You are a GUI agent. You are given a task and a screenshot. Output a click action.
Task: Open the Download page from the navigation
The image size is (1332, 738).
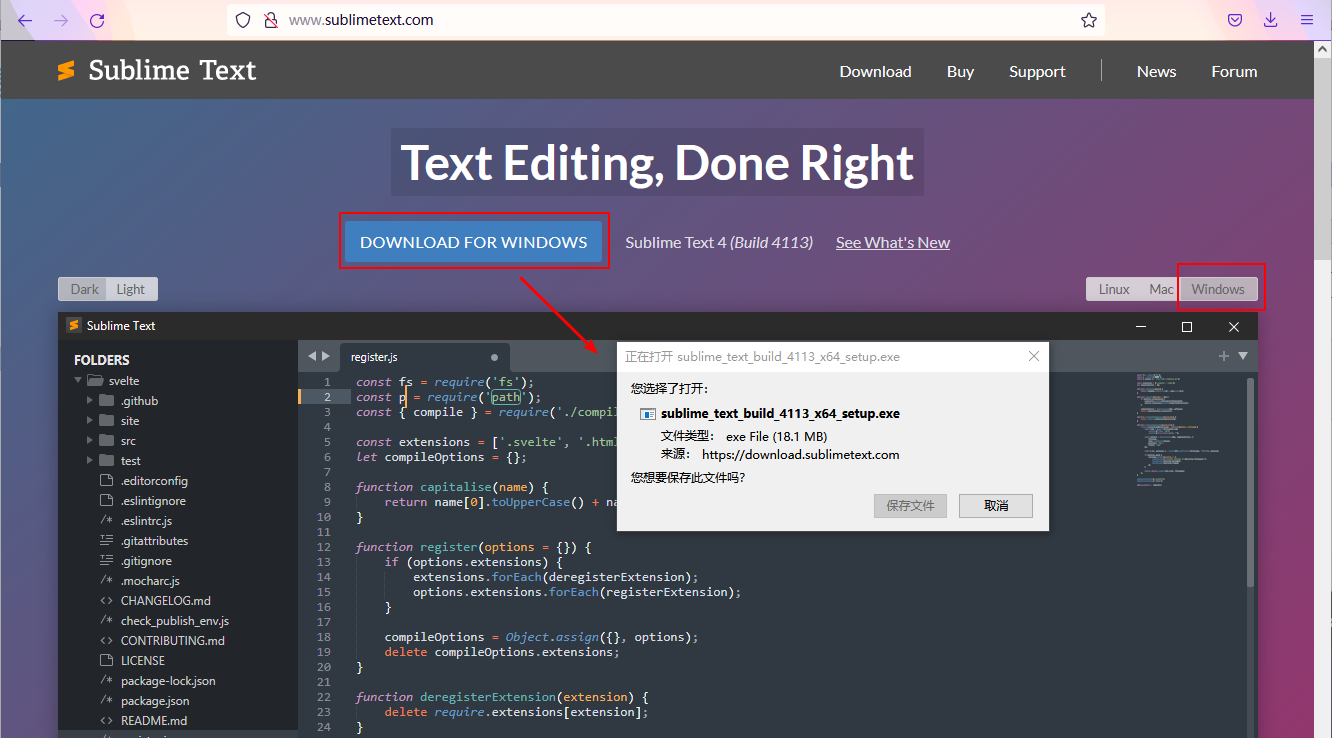875,71
